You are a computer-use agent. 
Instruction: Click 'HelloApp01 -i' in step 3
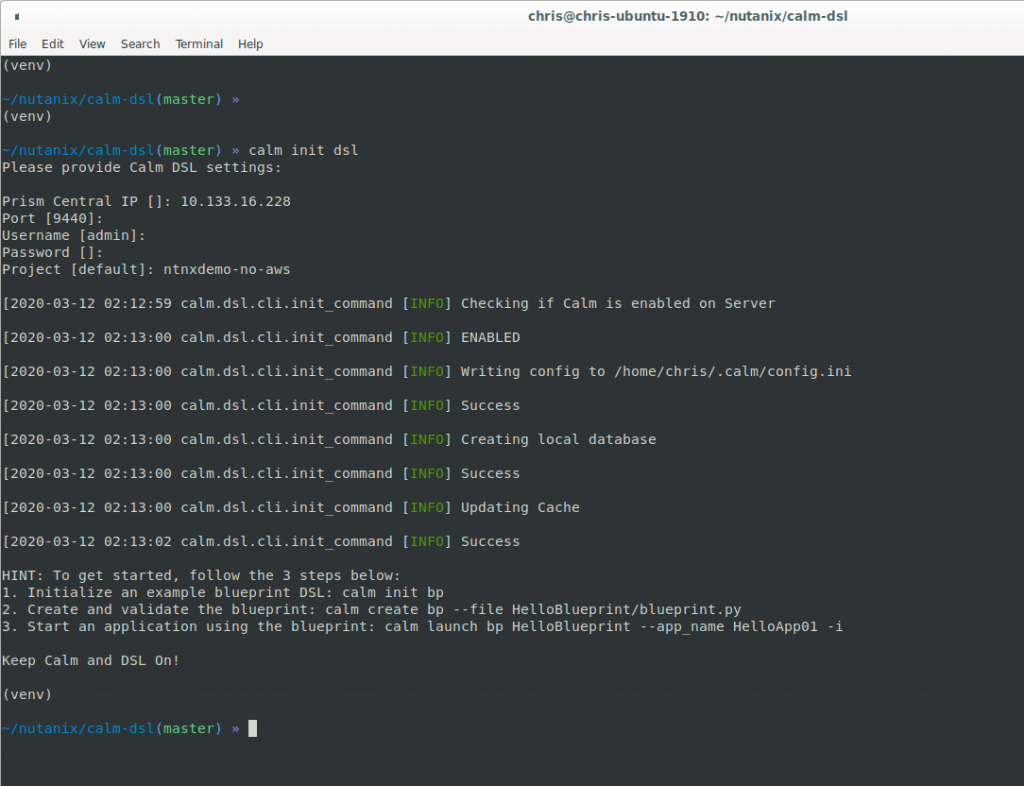click(788, 626)
